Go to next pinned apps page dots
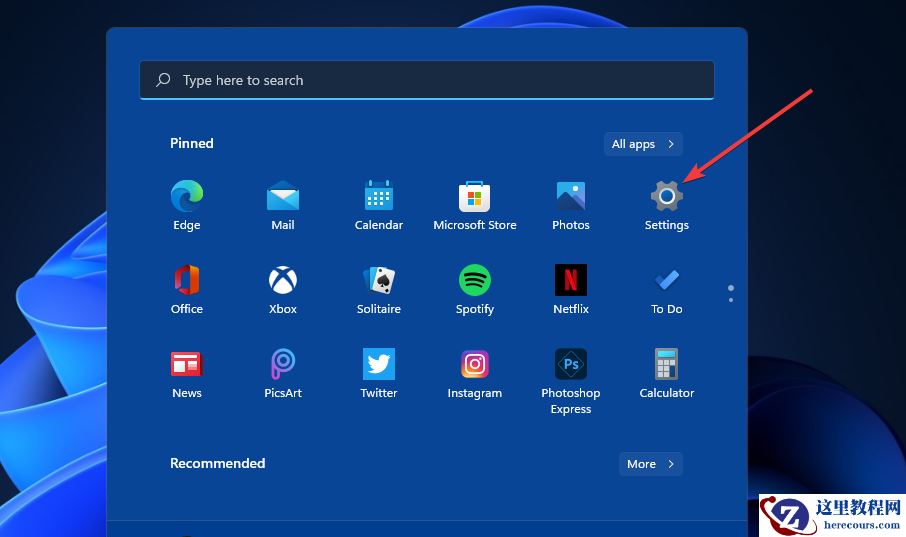This screenshot has width=906, height=537. (731, 293)
